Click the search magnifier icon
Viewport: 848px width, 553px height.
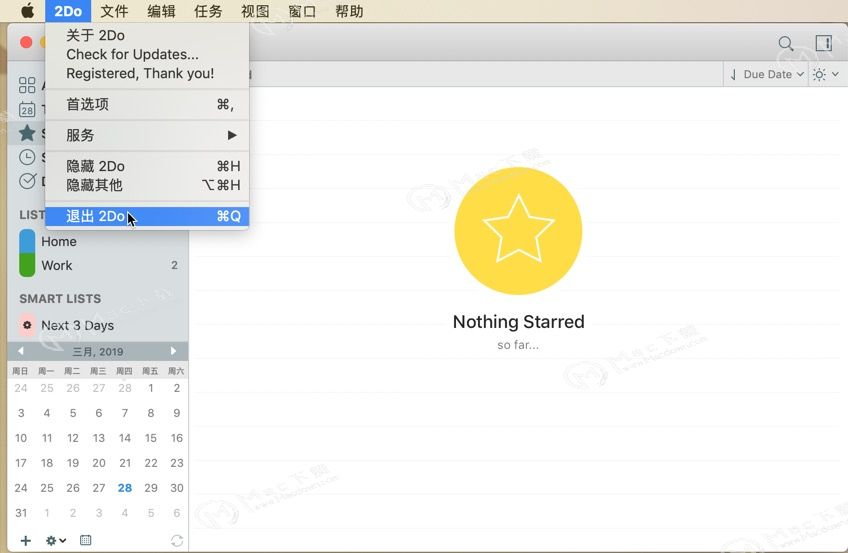pyautogui.click(x=786, y=43)
